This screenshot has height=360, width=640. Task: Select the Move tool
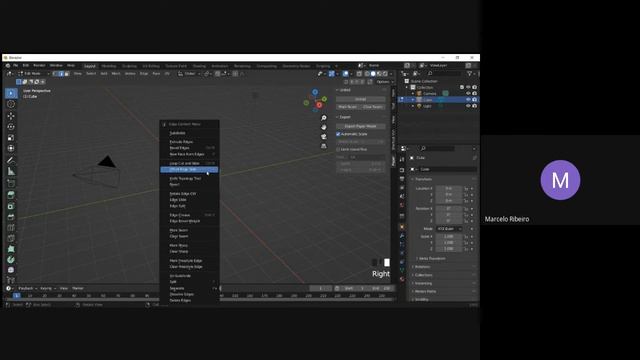11,116
